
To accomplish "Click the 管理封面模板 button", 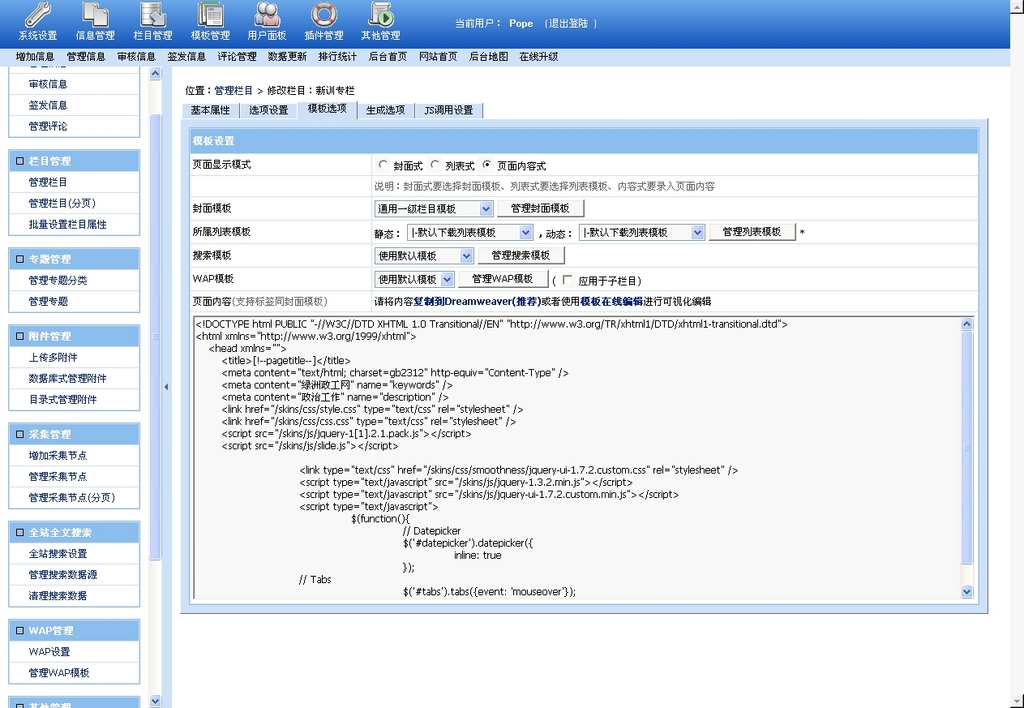I will coord(540,209).
